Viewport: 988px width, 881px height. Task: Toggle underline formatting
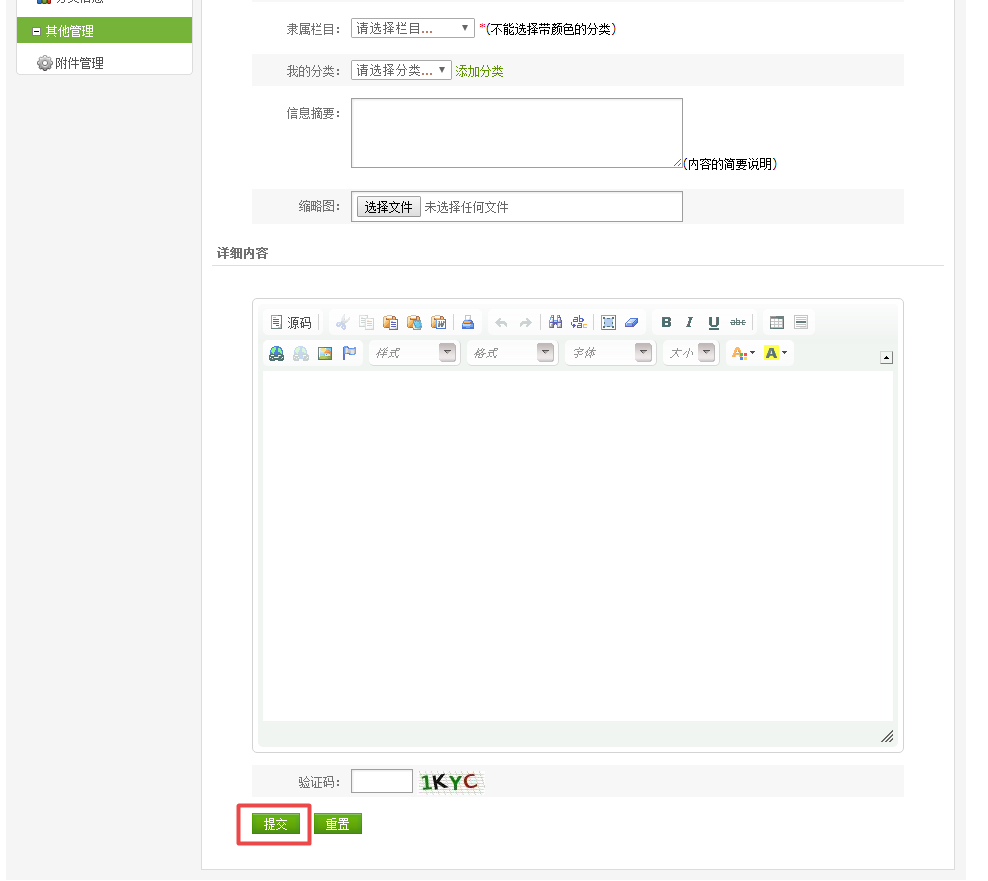[x=713, y=322]
